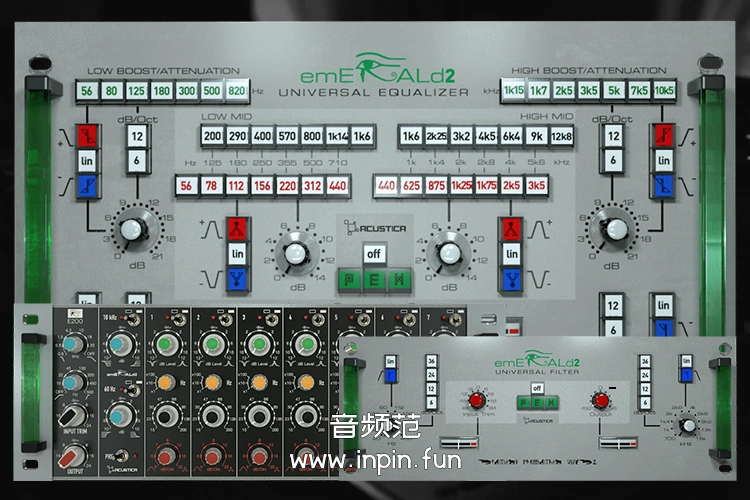Select the 570 low mid frequency
Viewport: 750px width, 500px height.
(287, 136)
